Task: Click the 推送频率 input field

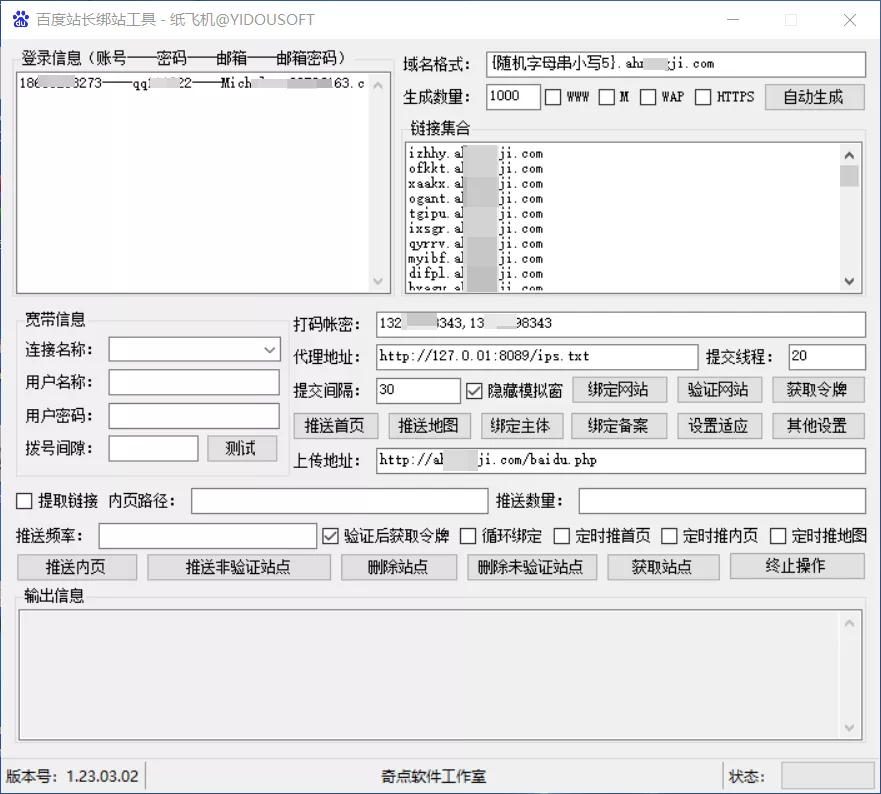Action: click(207, 536)
